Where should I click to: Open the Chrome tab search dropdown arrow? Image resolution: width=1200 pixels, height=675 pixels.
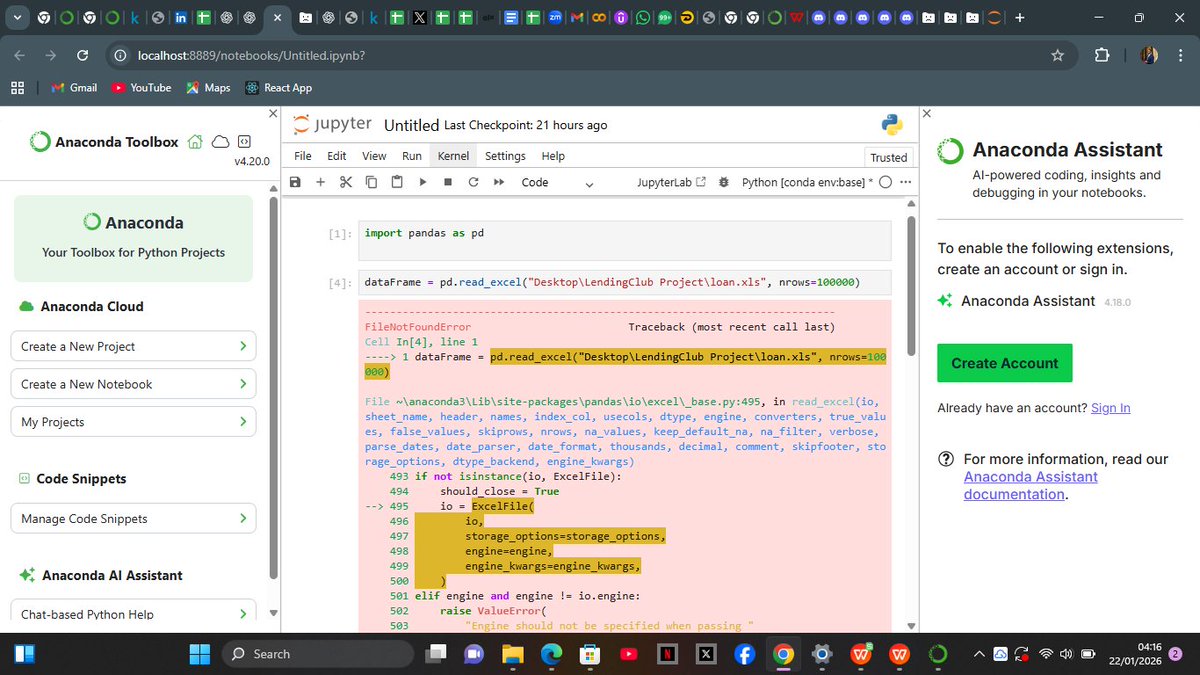point(15,18)
